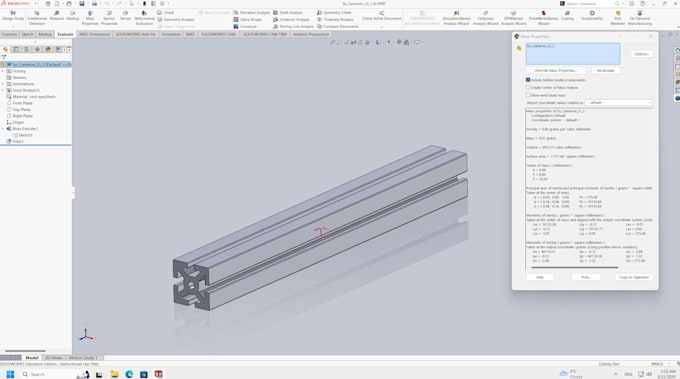The height and width of the screenshot is (379, 680).
Task: Open Part Reviewer
Action: click(x=618, y=17)
